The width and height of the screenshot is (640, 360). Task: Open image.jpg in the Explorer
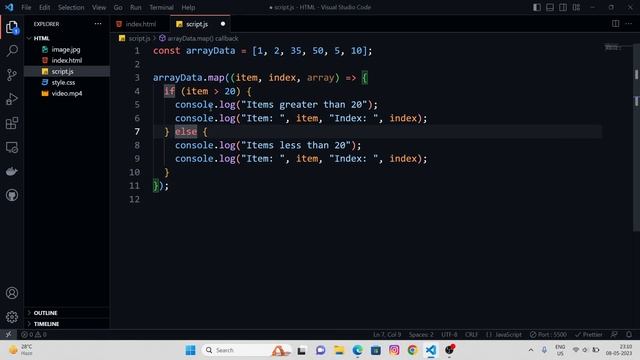click(67, 49)
